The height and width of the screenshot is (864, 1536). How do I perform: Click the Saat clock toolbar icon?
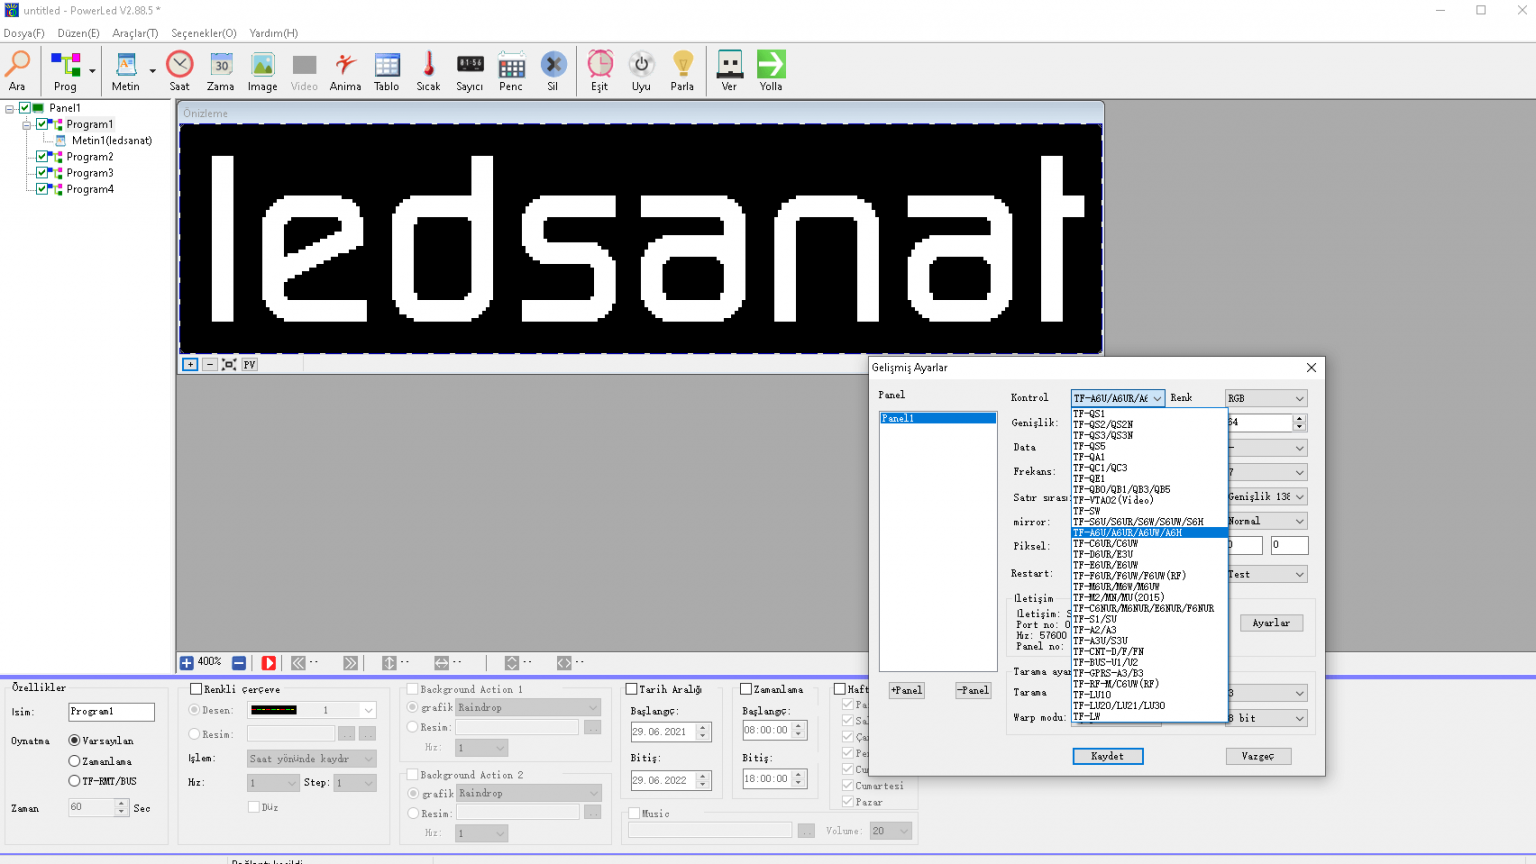180,70
